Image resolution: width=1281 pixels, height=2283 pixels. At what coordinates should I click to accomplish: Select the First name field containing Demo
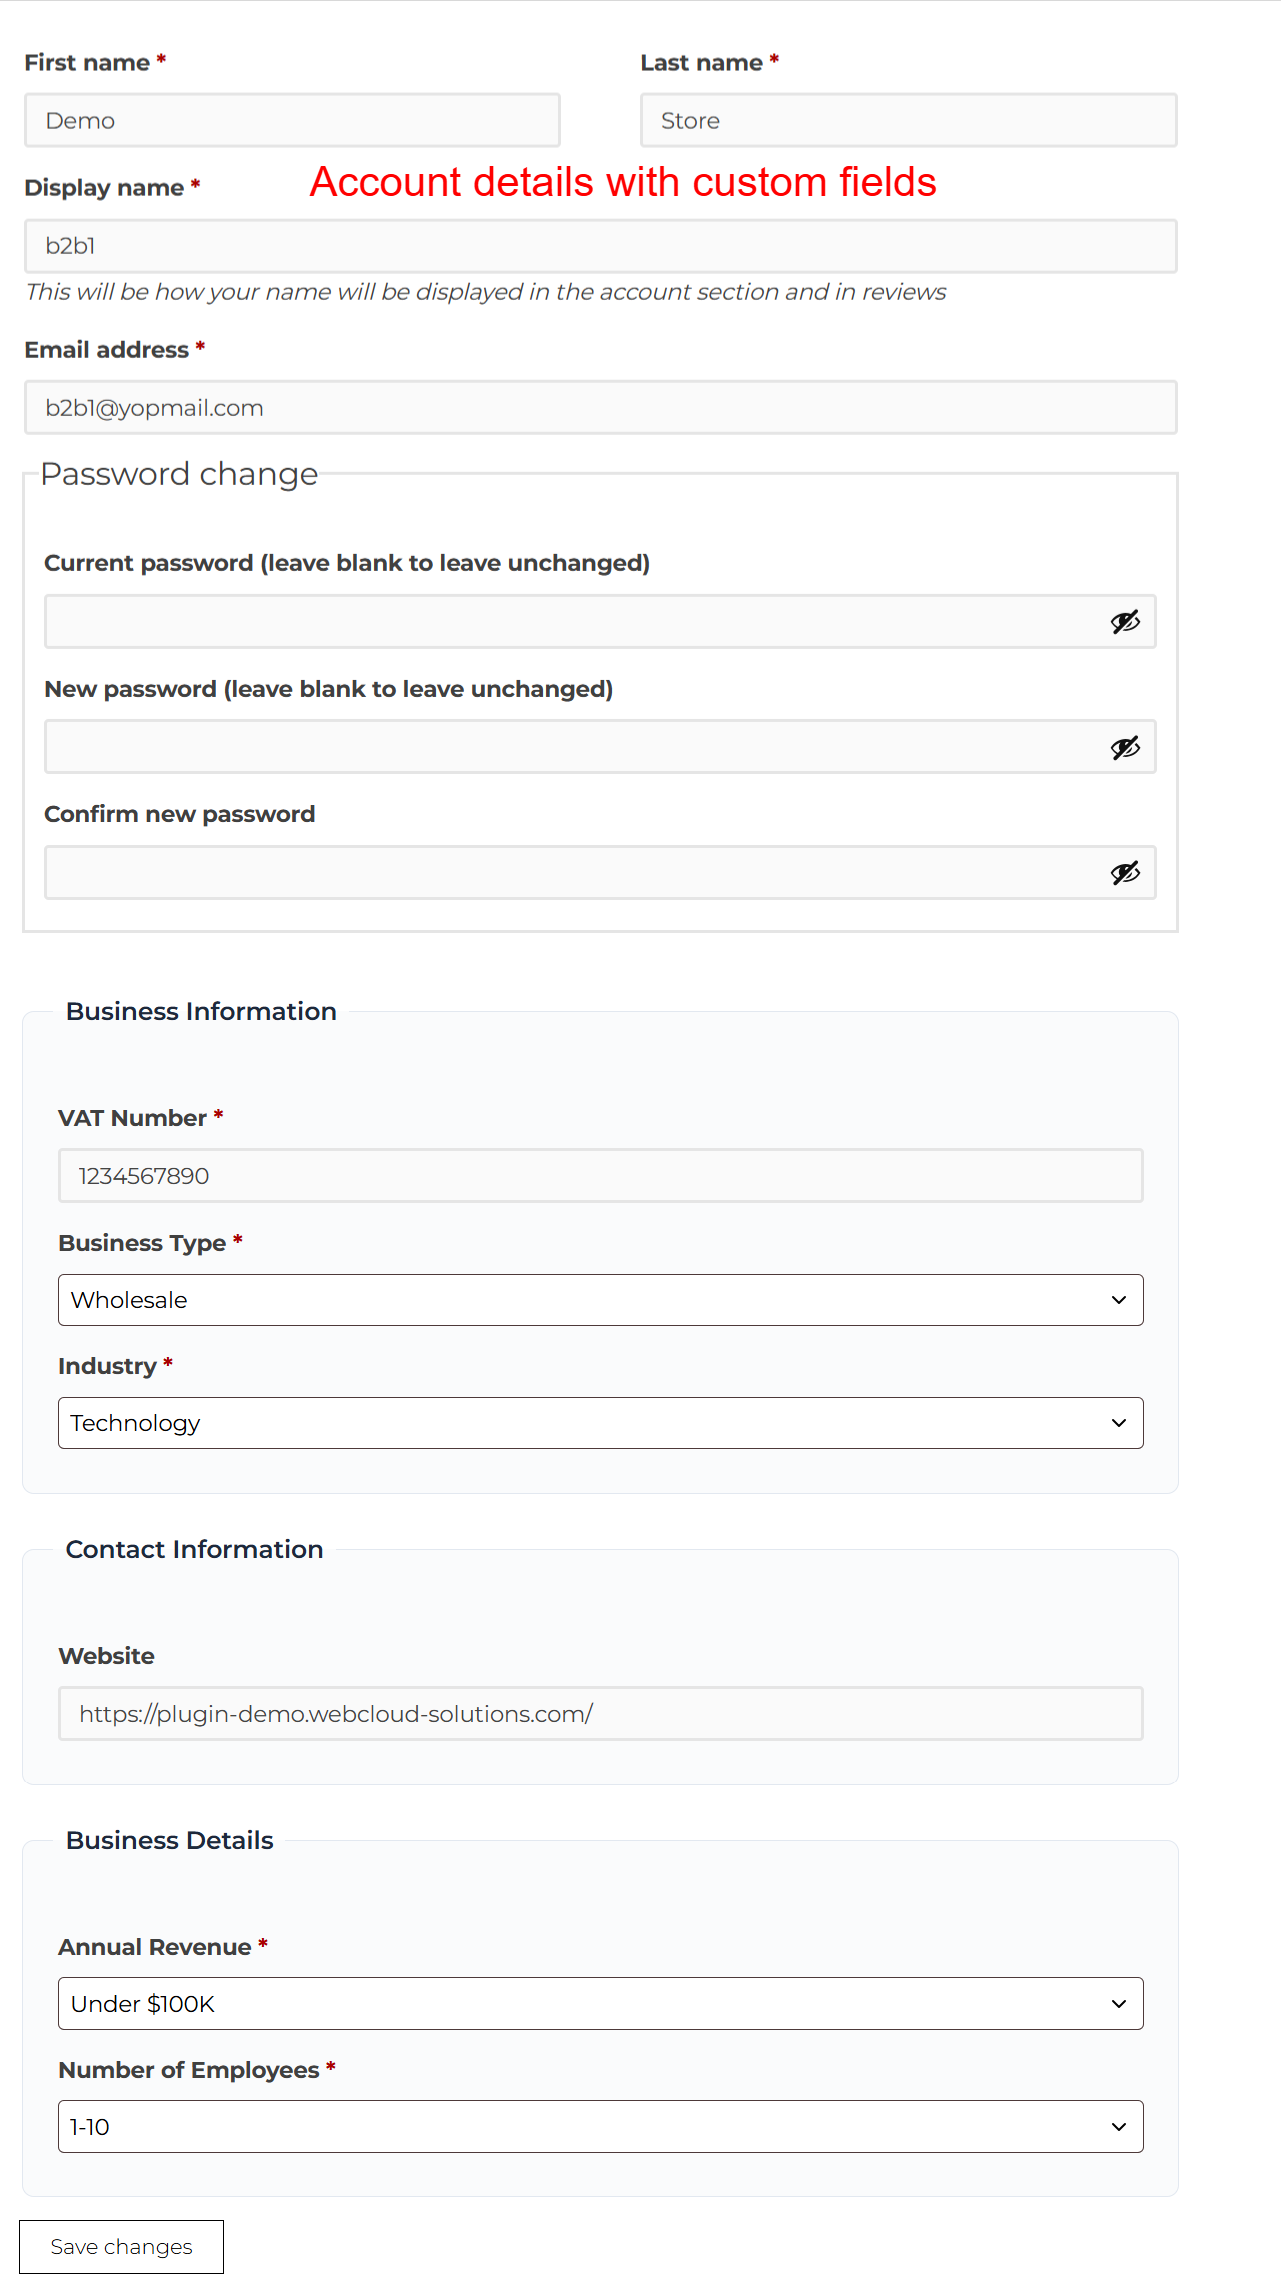click(292, 119)
